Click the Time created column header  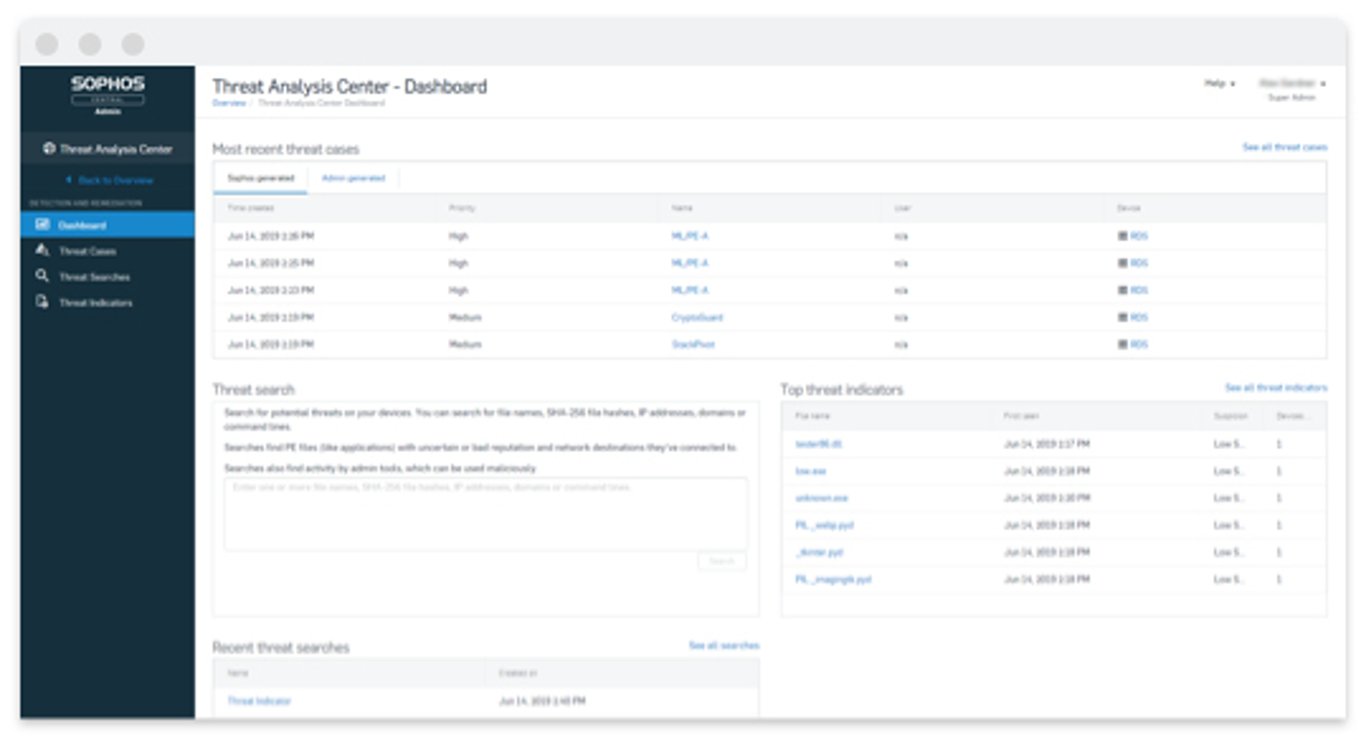click(x=251, y=208)
